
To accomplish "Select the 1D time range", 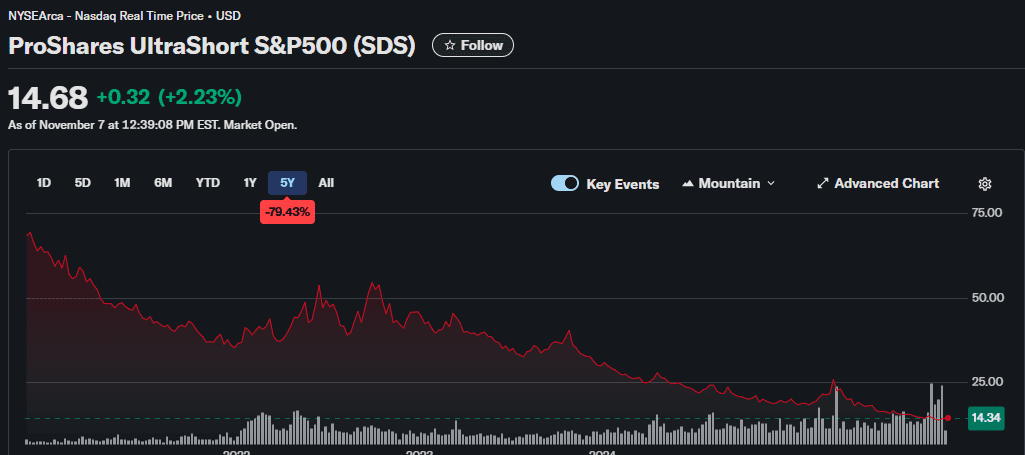I will 44,183.
